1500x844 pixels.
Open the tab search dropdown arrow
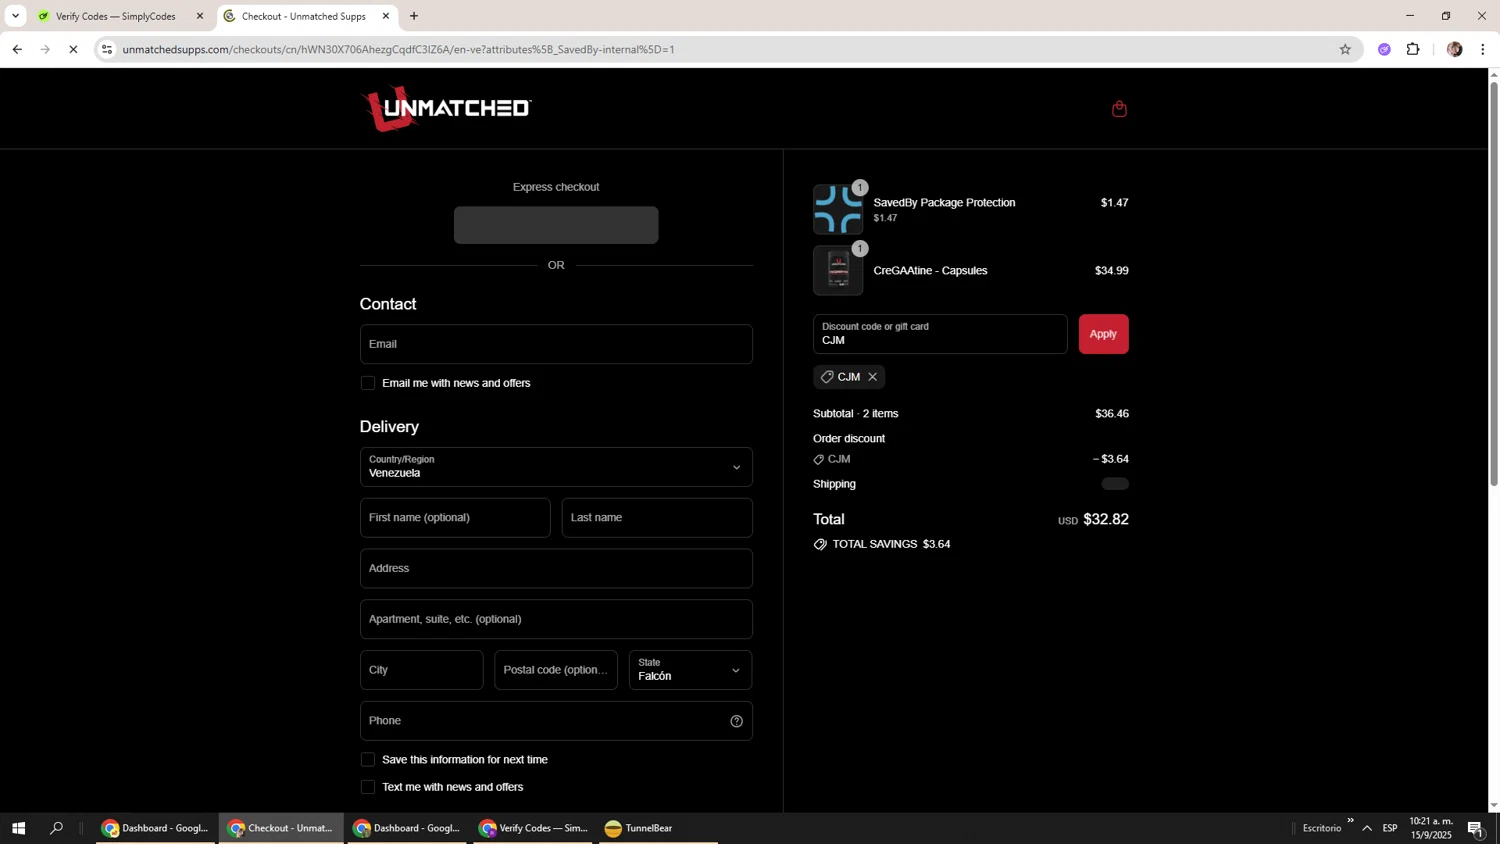tap(15, 16)
